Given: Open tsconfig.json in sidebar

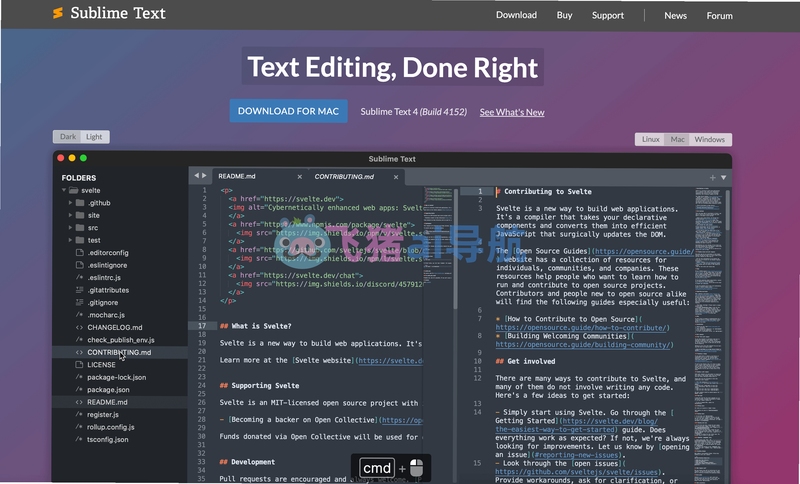Looking at the screenshot, I should point(108,440).
